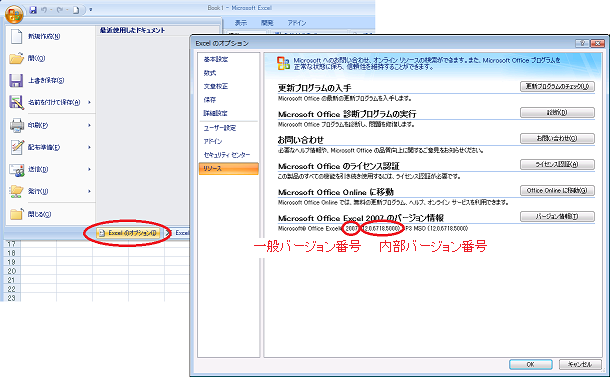Expand the Prepare submenu arrow
This screenshot has height=382, width=612.
(x=89, y=147)
